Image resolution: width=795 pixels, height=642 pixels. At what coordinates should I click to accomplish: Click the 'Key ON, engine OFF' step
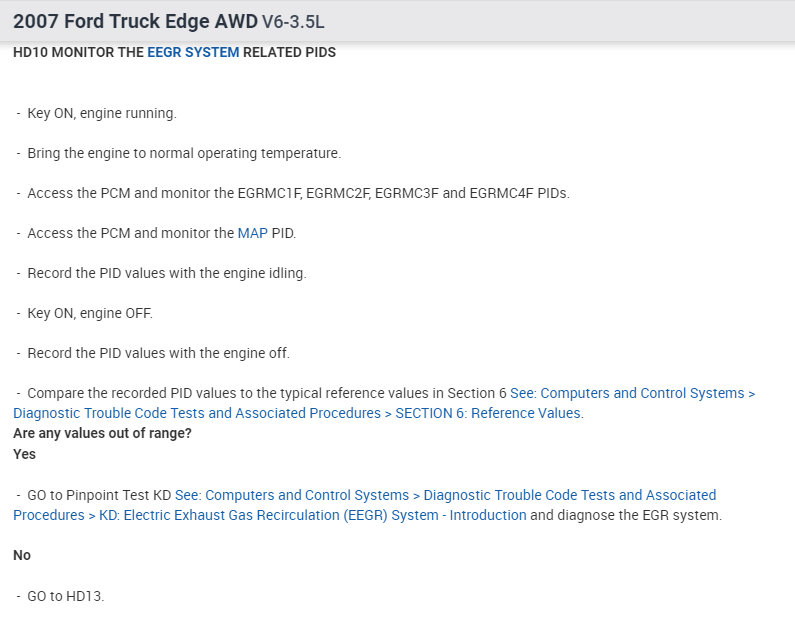pyautogui.click(x=89, y=313)
